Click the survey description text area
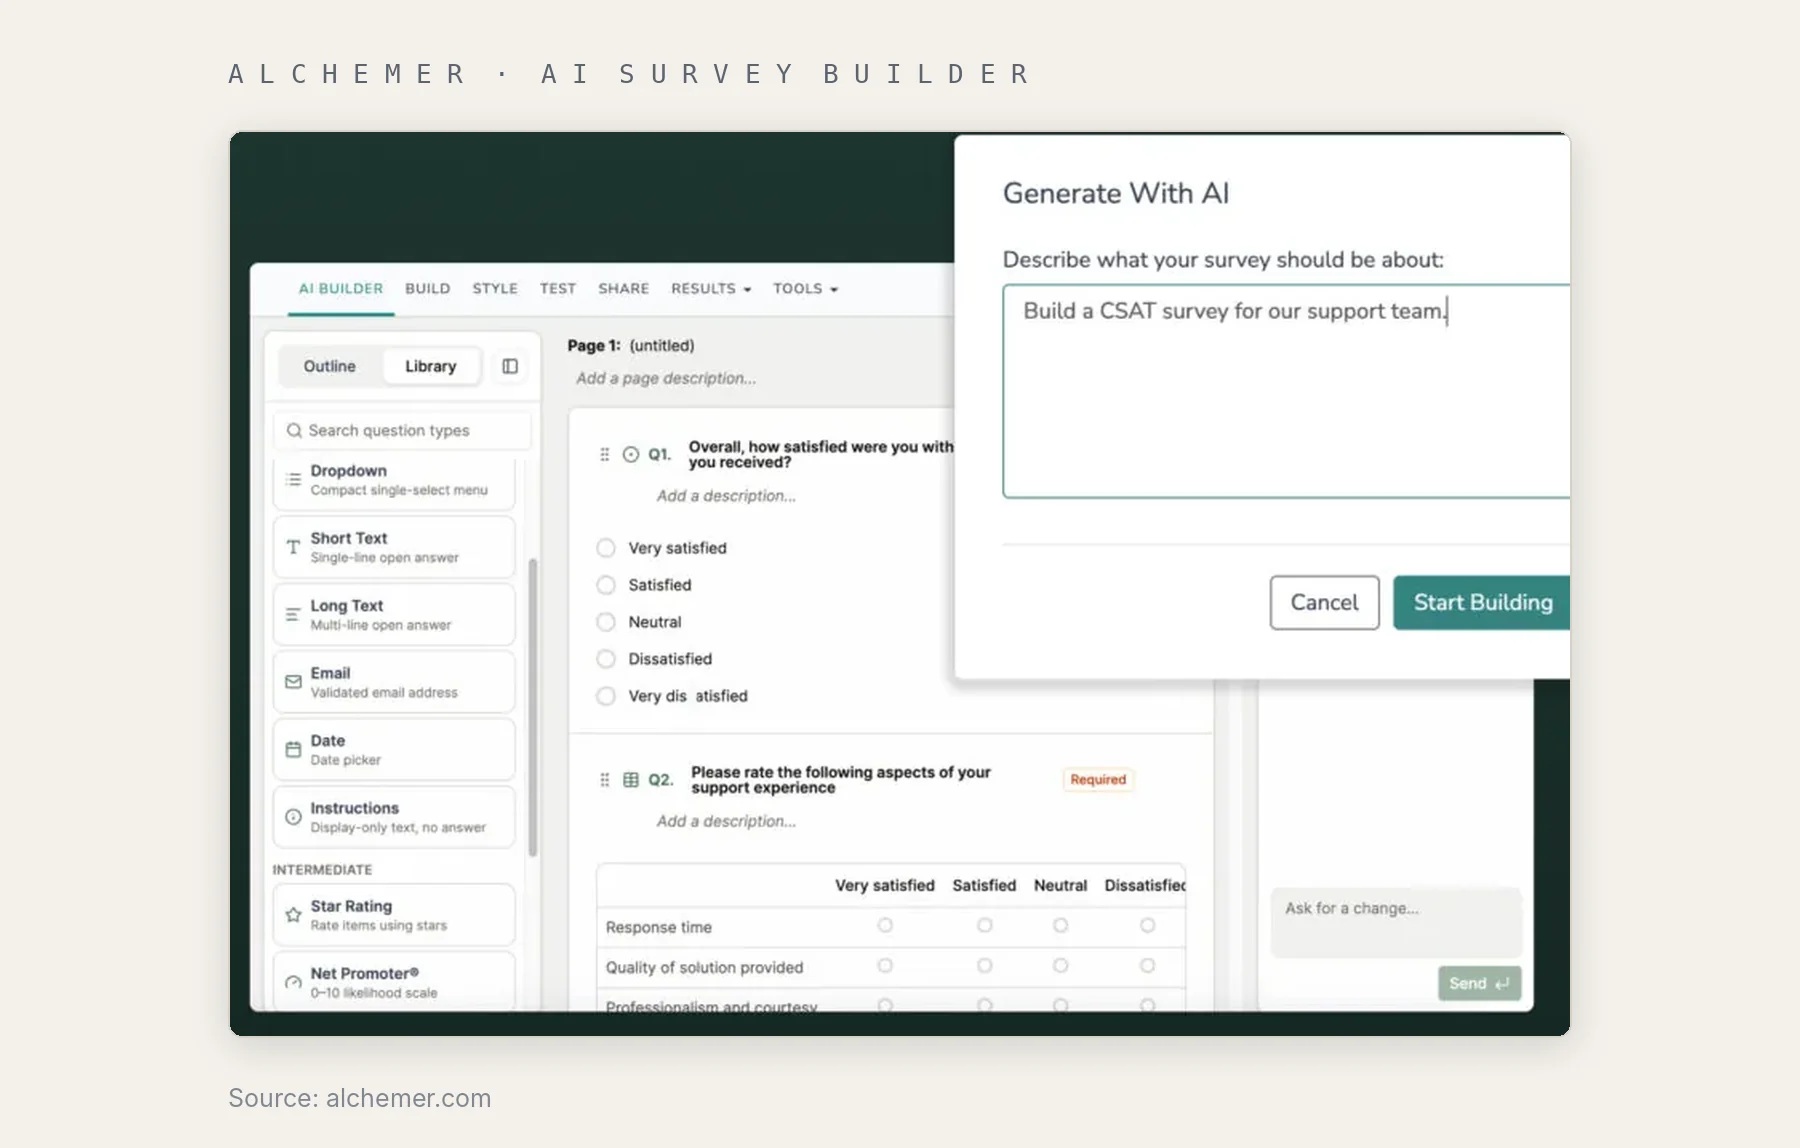Viewport: 1800px width, 1148px height. tap(1286, 391)
